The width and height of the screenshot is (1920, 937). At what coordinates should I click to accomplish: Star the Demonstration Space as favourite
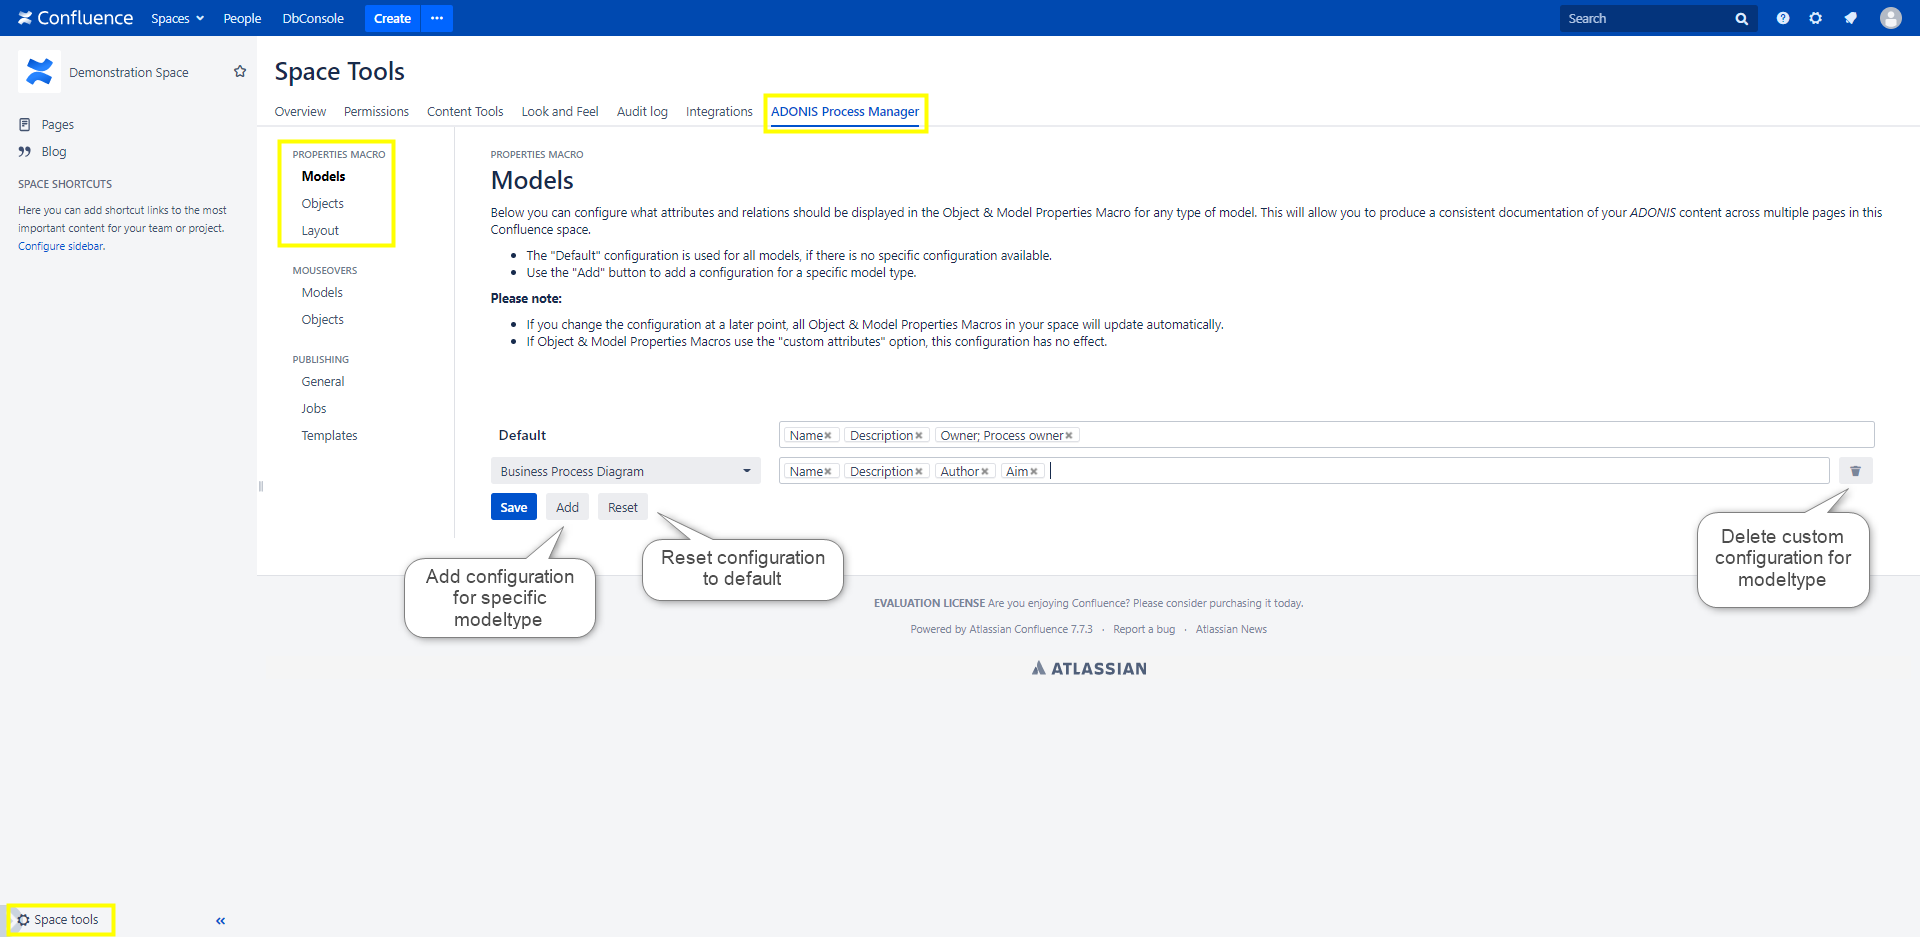point(240,72)
